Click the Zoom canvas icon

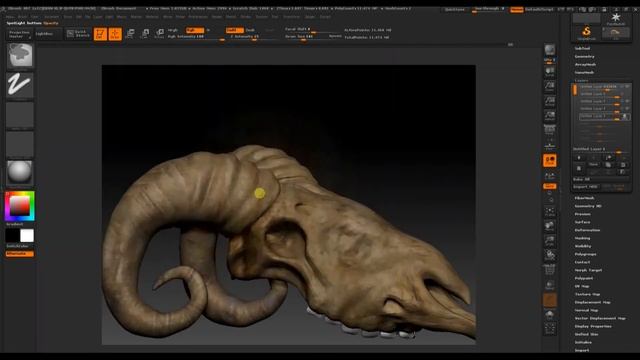click(550, 86)
